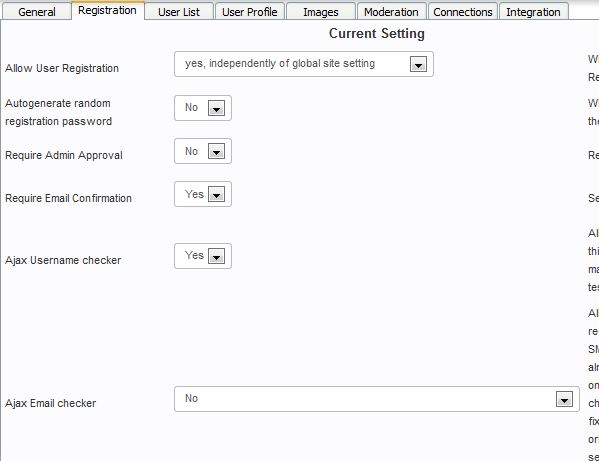Open Autogenerate random registration password No selector

click(203, 108)
